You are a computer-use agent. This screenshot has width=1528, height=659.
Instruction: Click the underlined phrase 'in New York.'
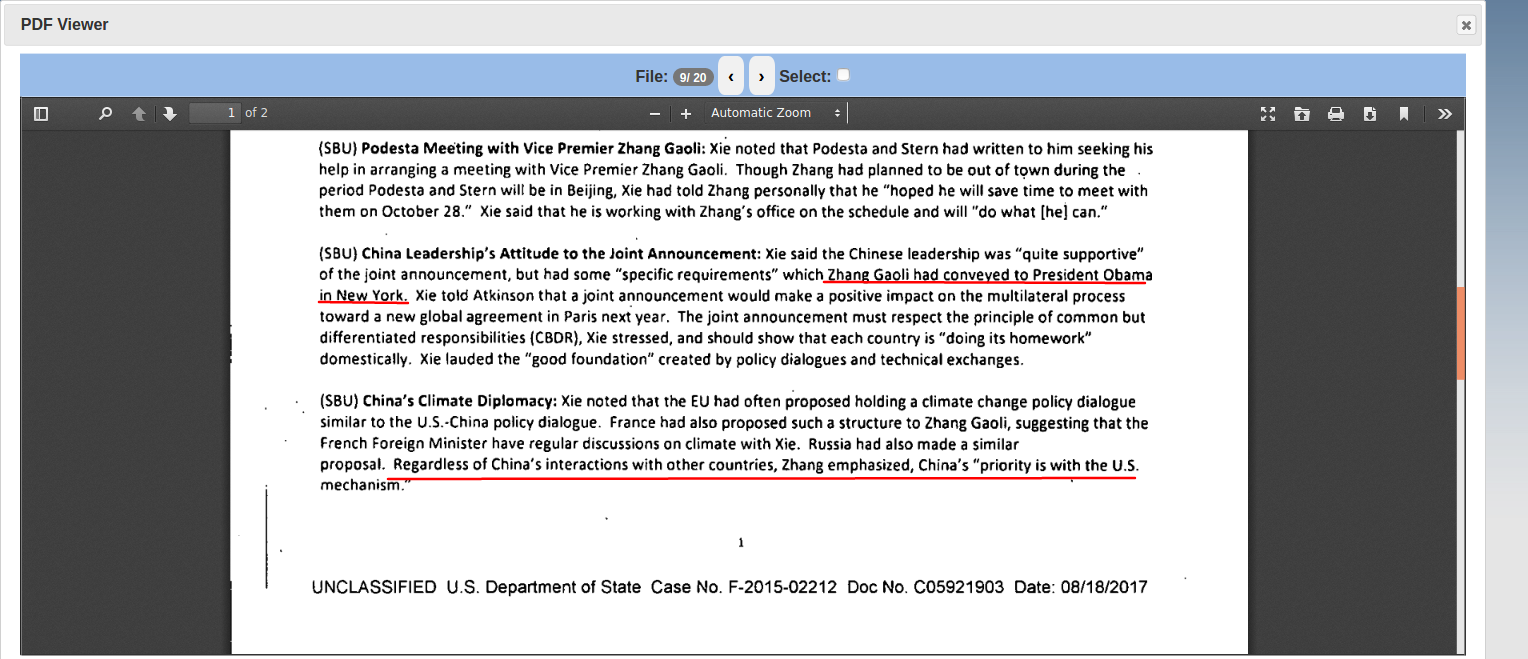tap(363, 296)
